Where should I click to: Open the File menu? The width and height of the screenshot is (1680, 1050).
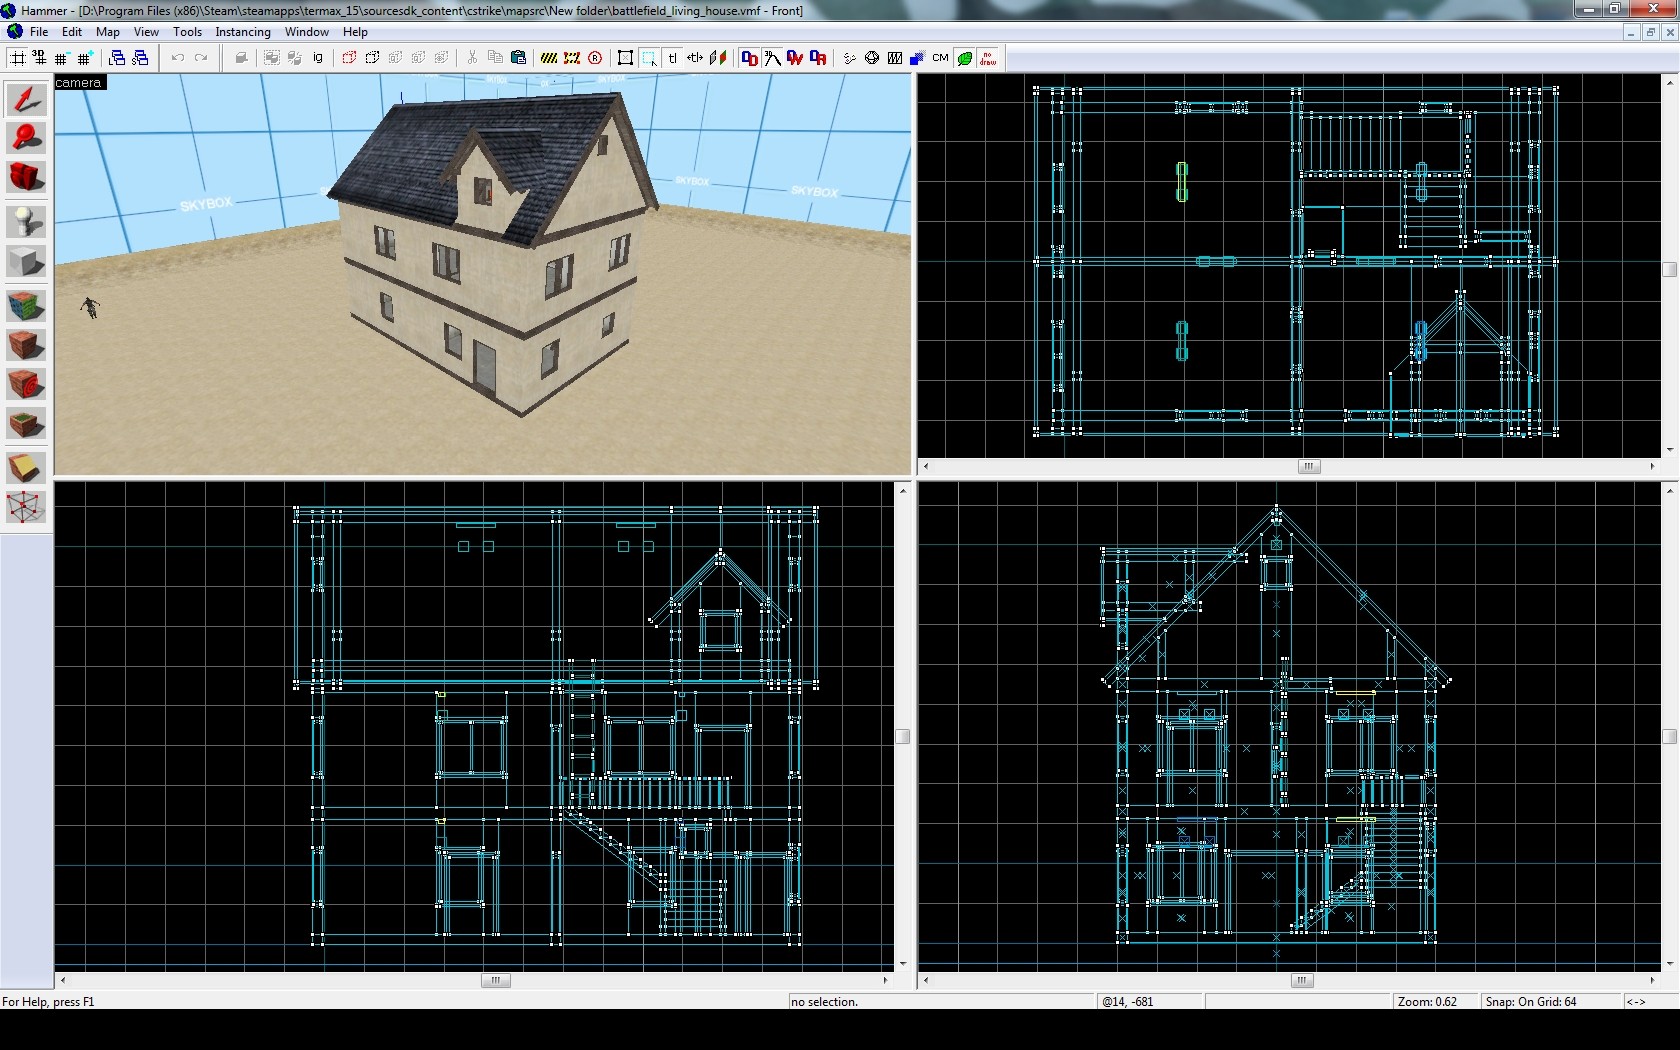point(39,32)
